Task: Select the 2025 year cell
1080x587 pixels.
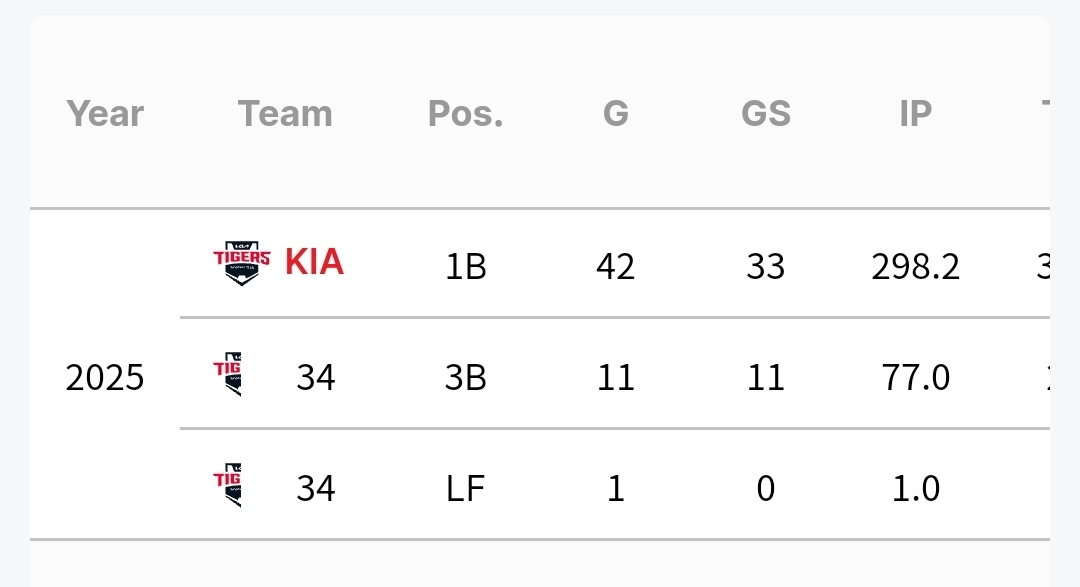Action: 105,378
